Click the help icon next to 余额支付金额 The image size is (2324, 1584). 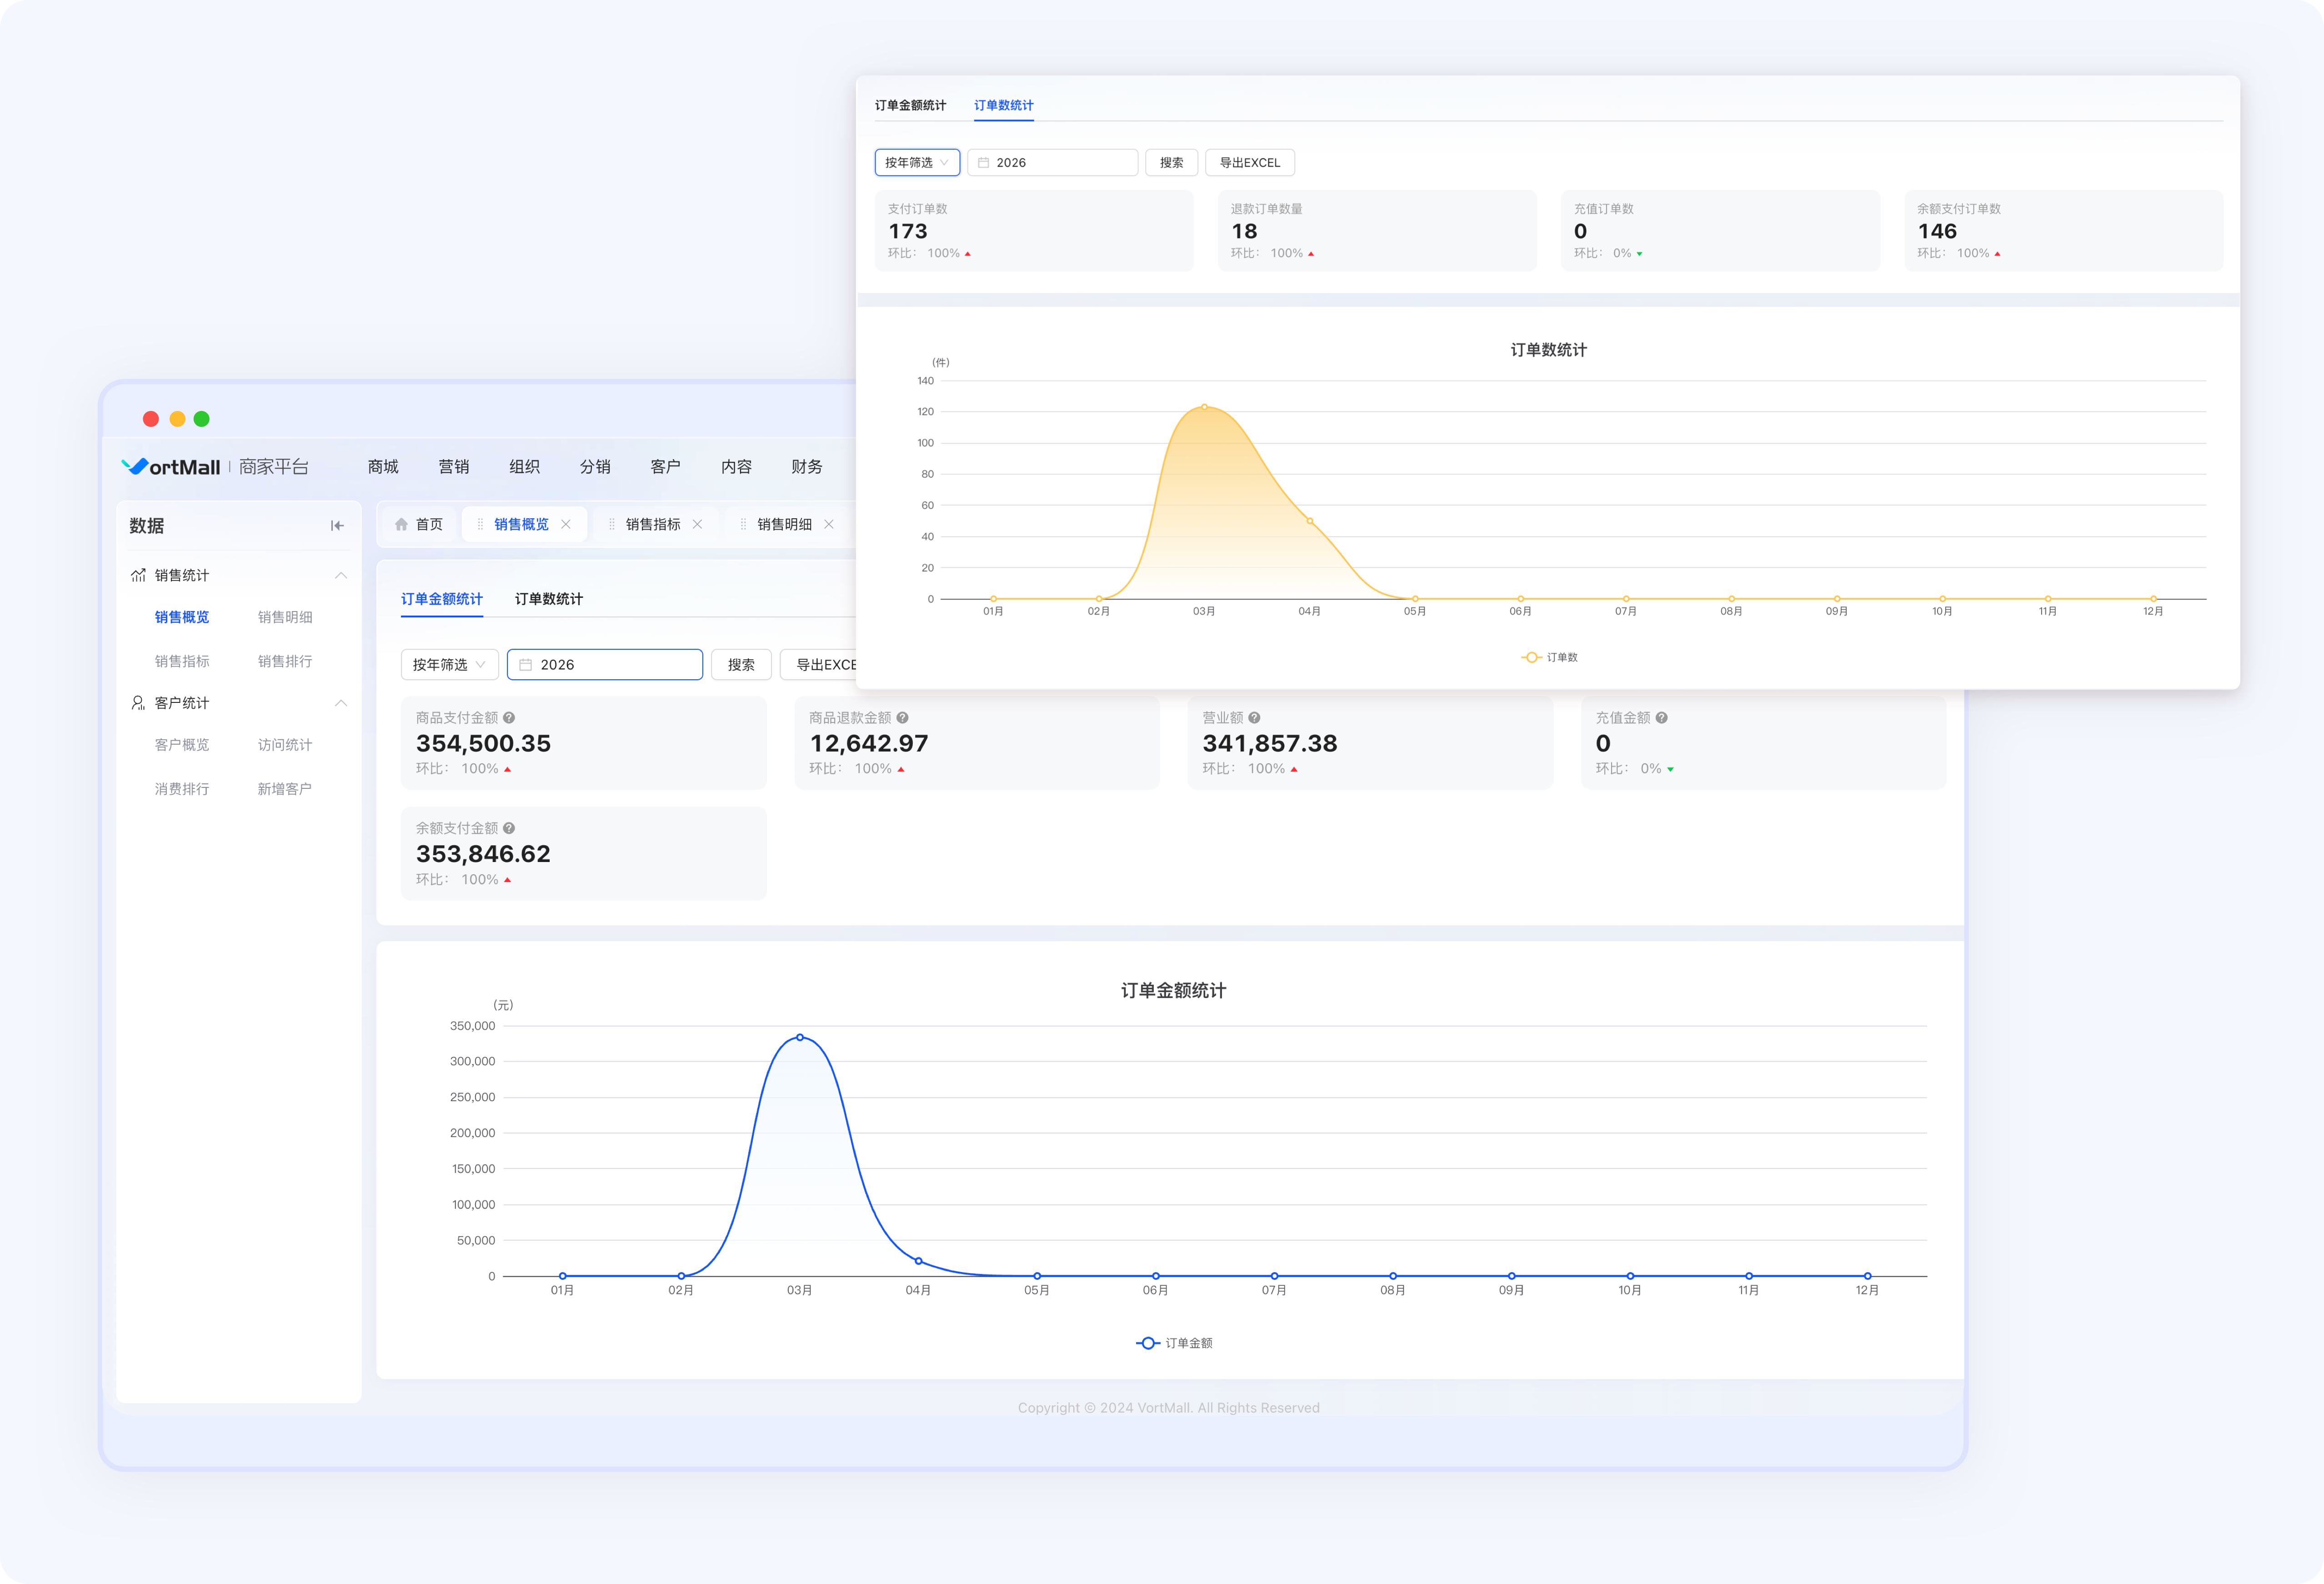pyautogui.click(x=509, y=828)
